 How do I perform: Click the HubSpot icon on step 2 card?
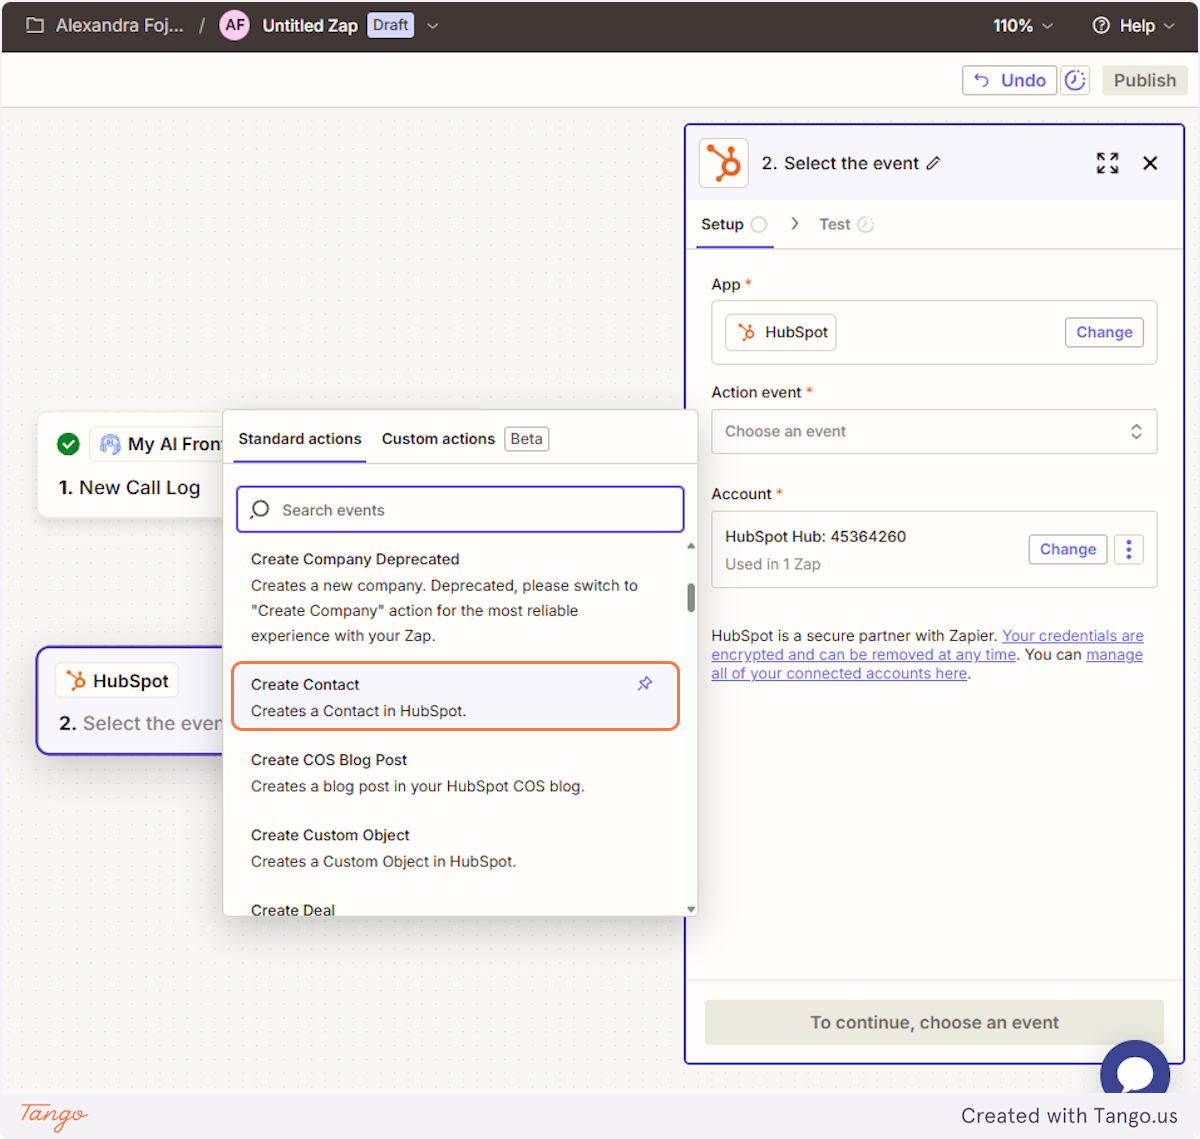coord(76,681)
